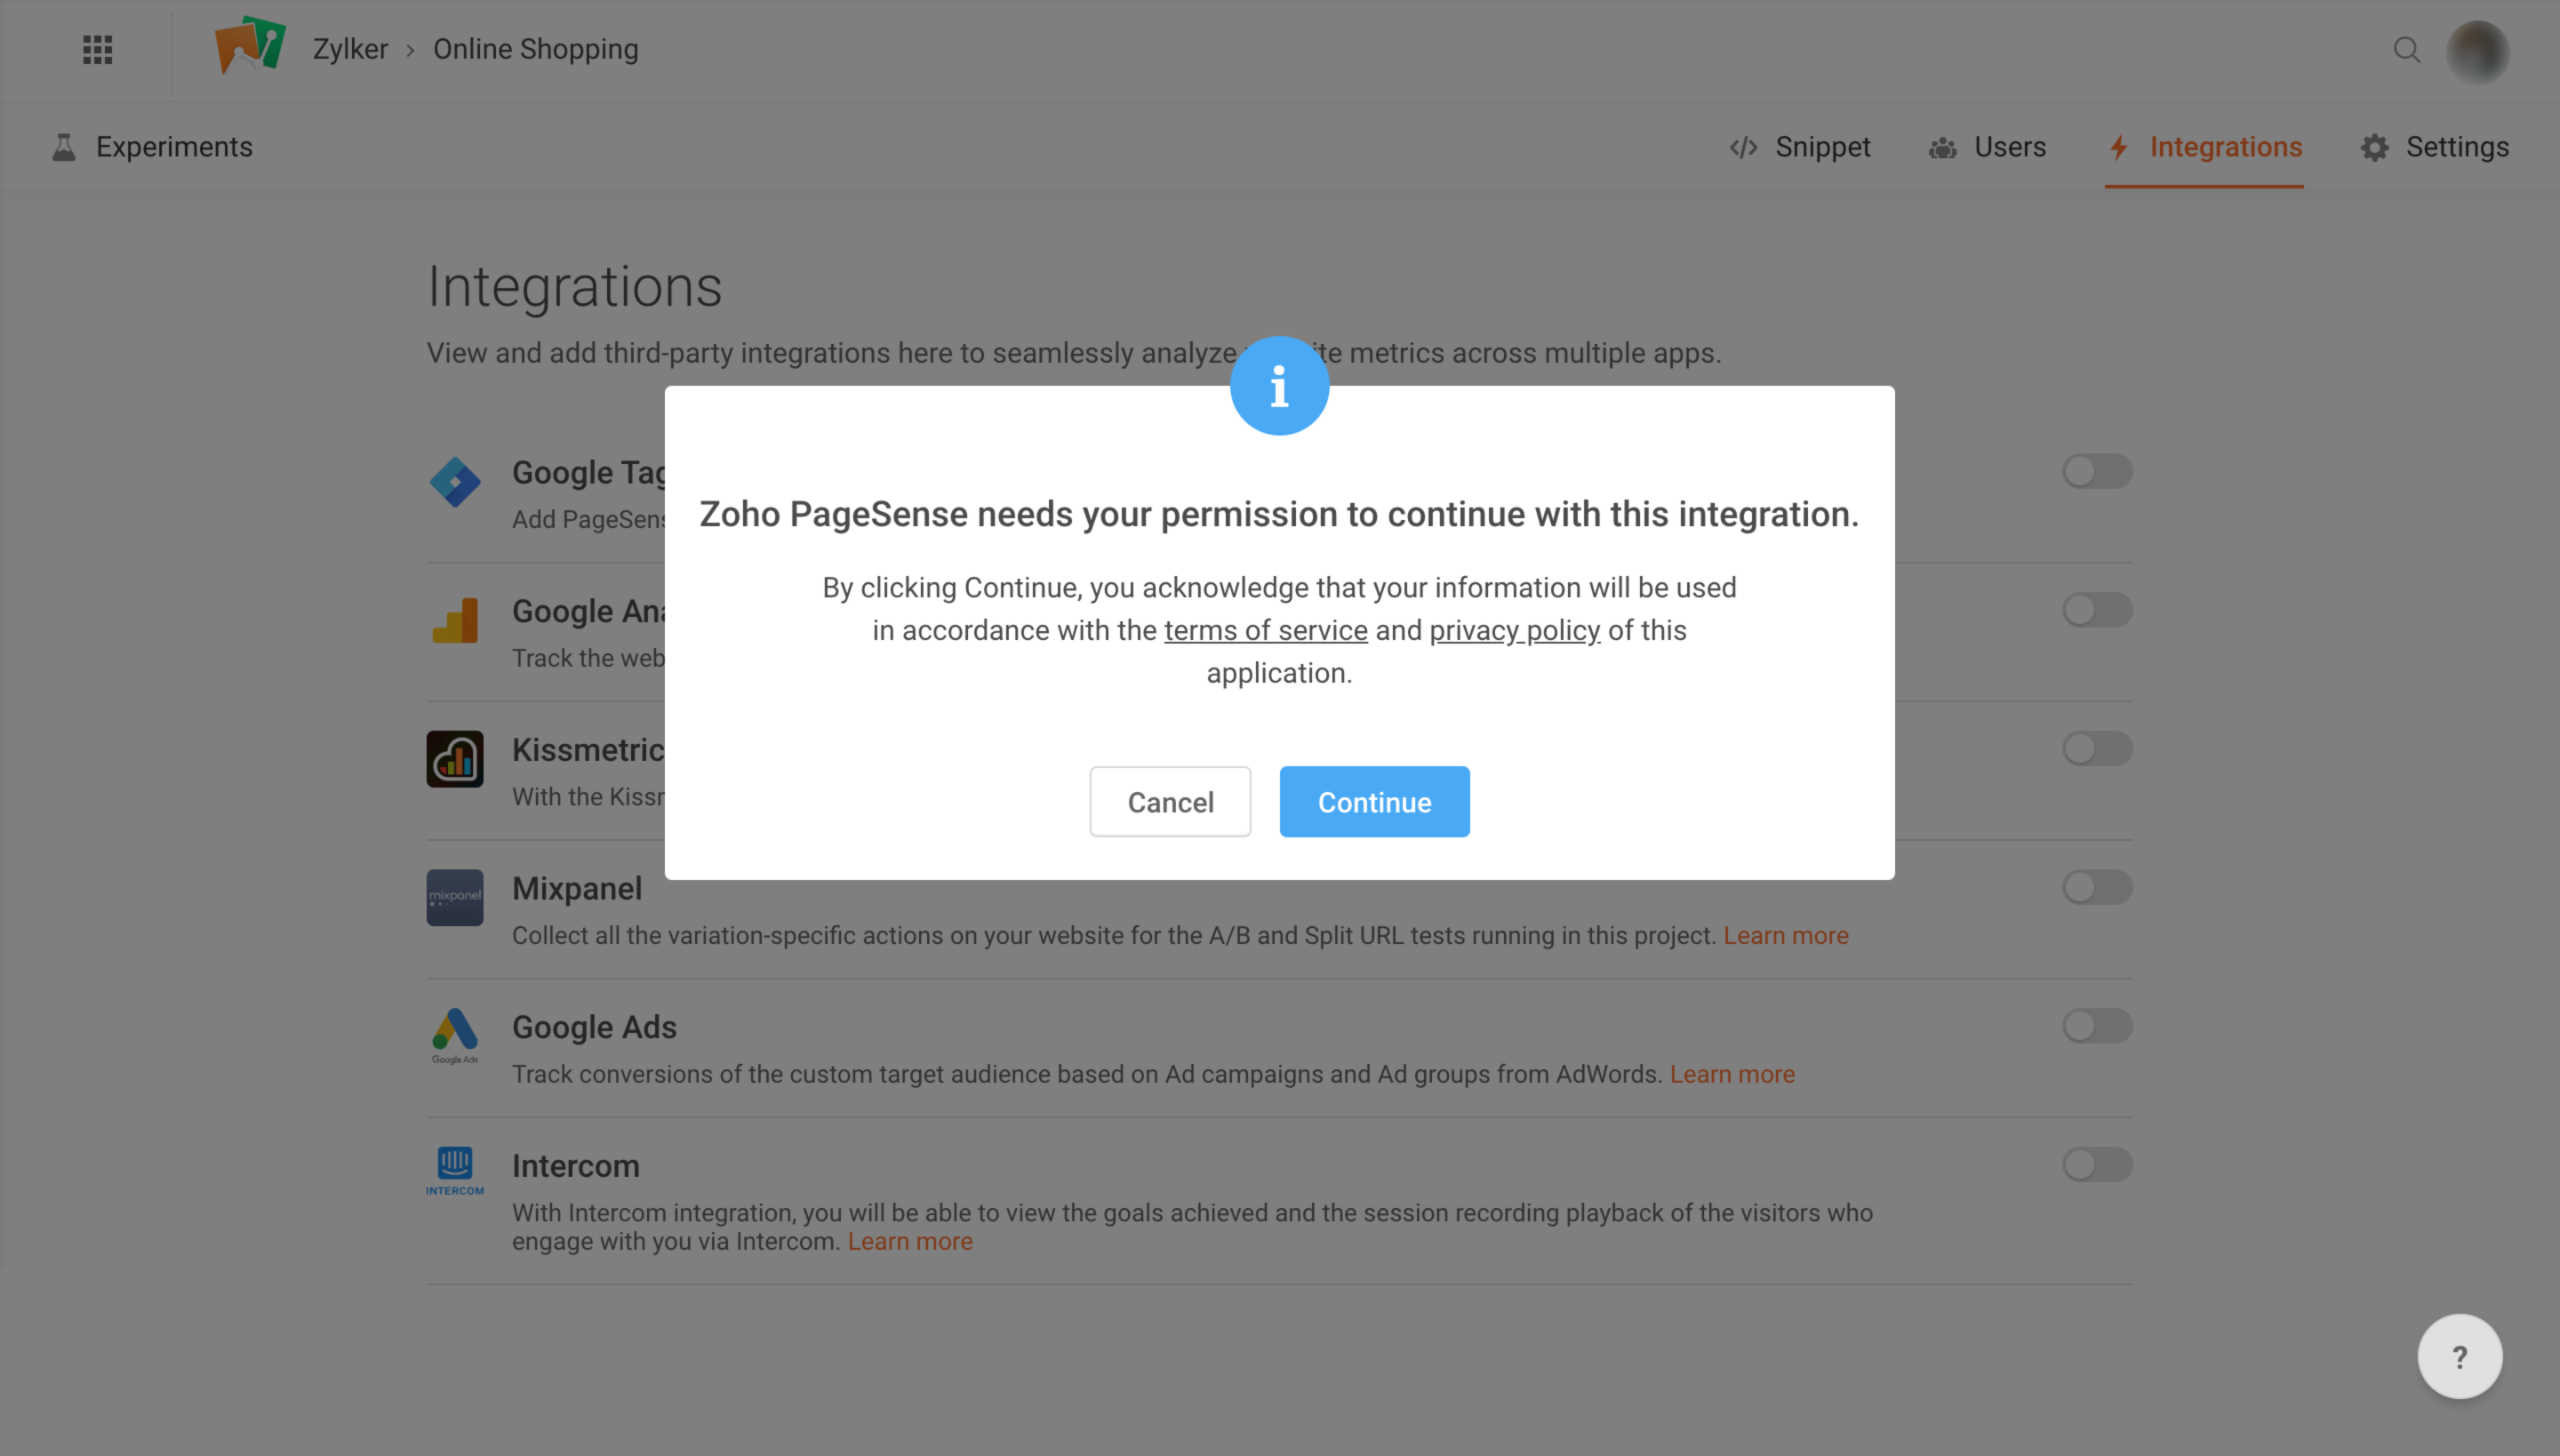Click the Continue button in dialog
Viewport: 2560px width, 1456px height.
[1374, 802]
